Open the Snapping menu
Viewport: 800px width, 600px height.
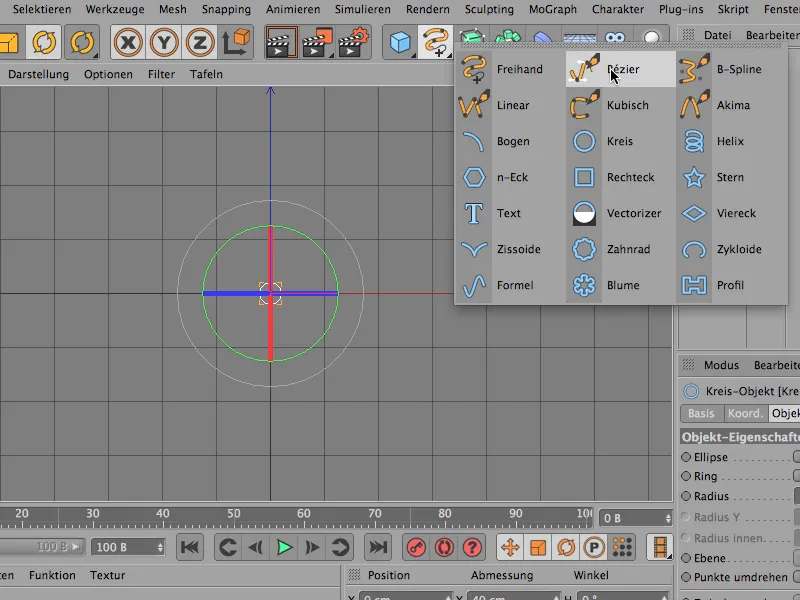coord(226,9)
